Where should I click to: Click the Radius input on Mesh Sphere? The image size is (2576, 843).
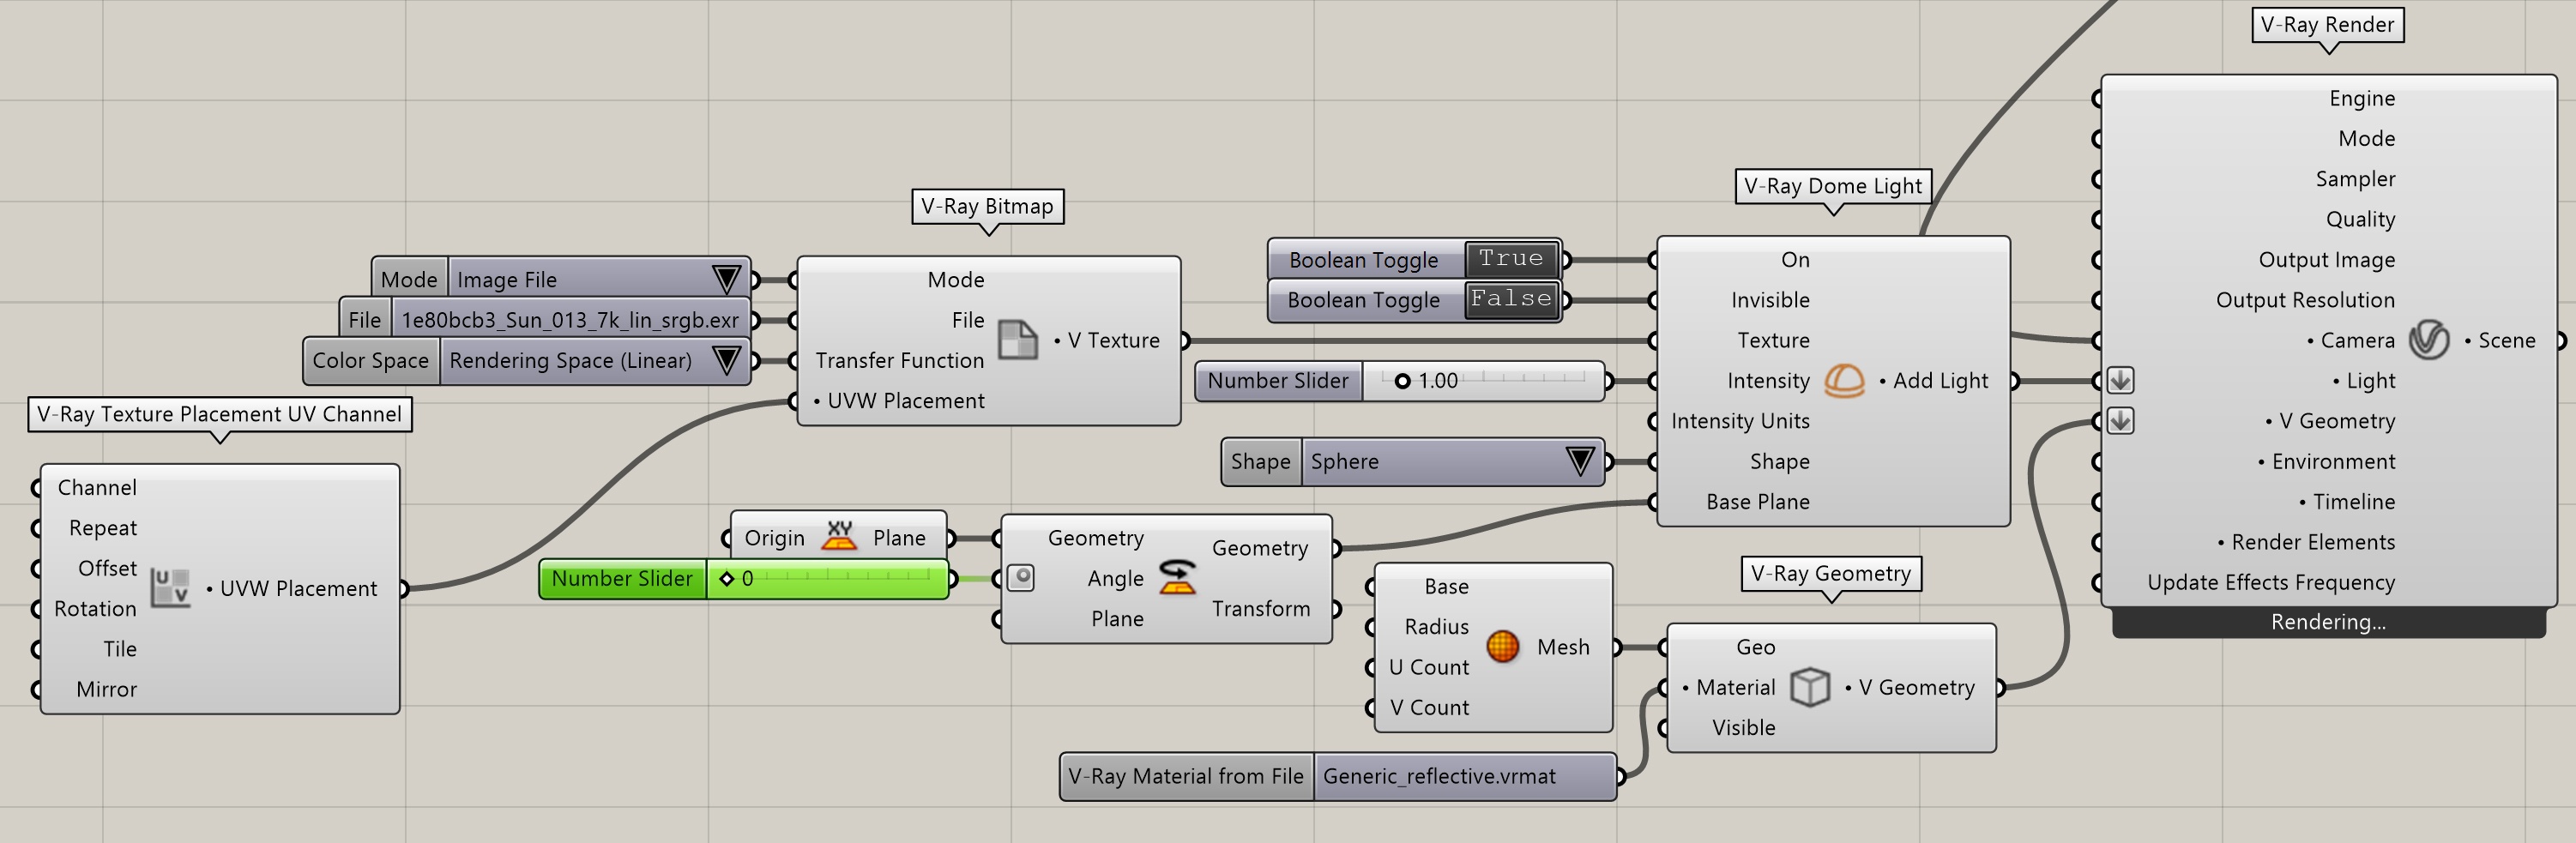click(x=1436, y=627)
